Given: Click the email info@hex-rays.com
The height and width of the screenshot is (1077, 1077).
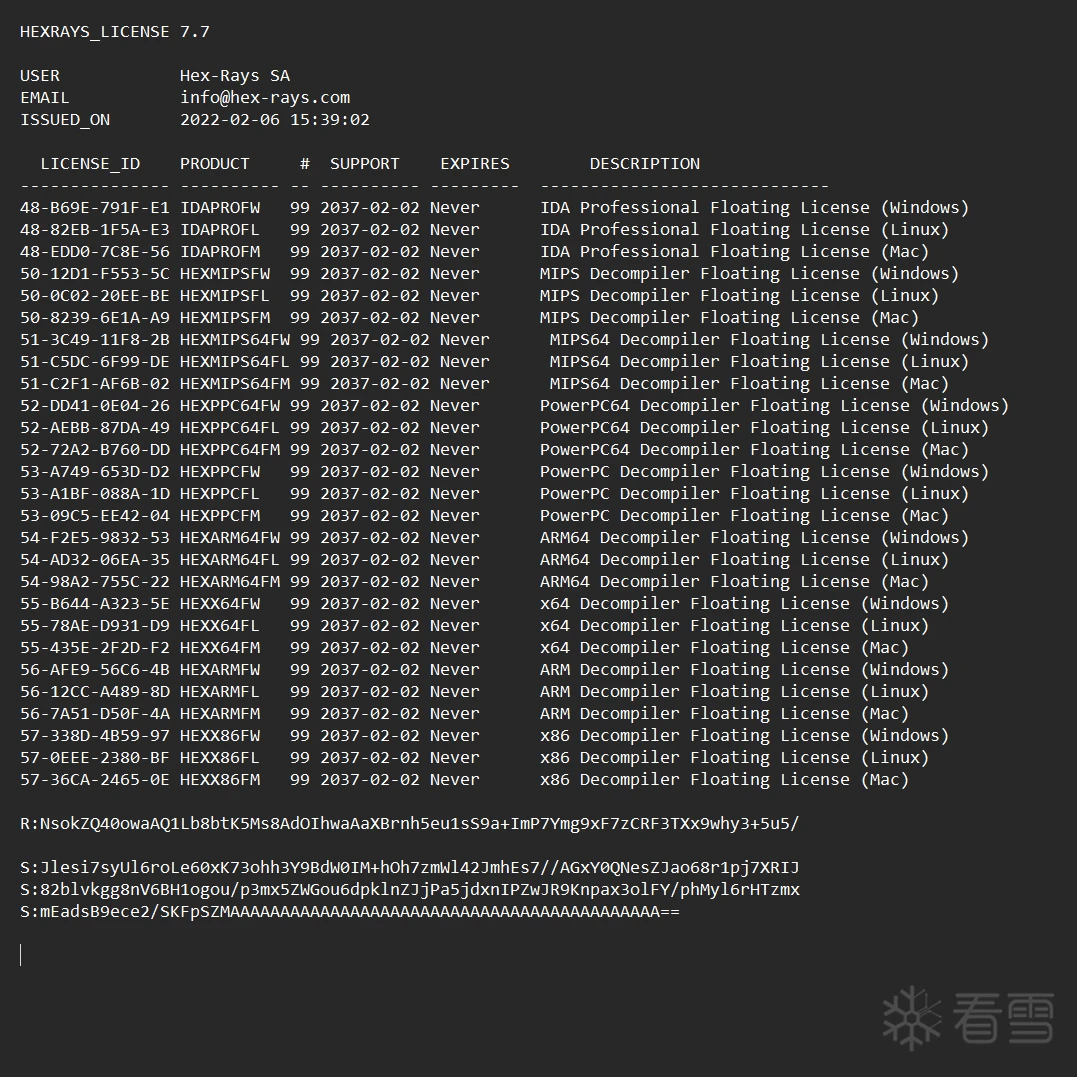Looking at the screenshot, I should (x=265, y=98).
